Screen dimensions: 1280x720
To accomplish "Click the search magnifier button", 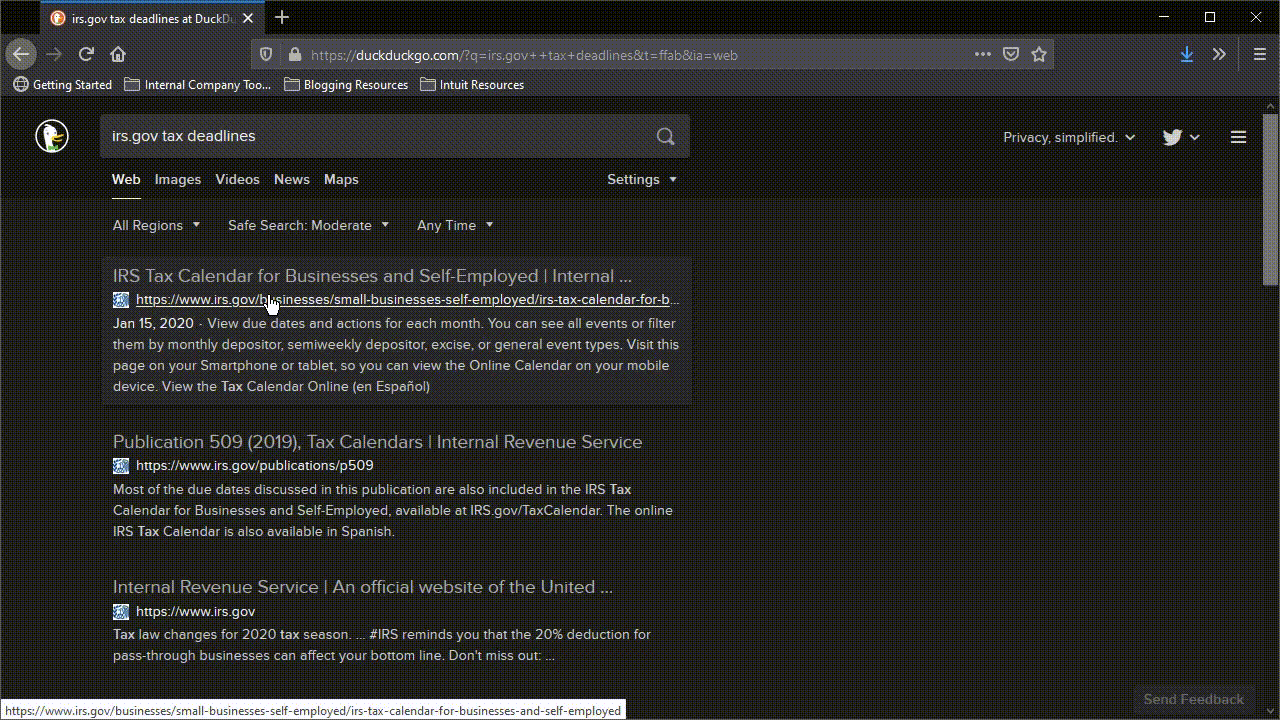I will tap(665, 136).
